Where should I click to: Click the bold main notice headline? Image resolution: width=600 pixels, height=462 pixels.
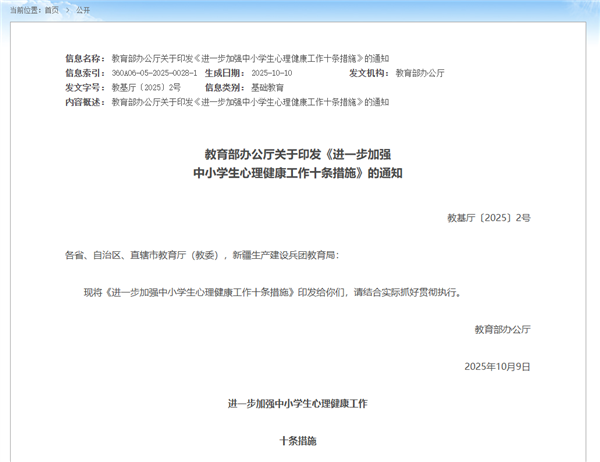tap(296, 163)
